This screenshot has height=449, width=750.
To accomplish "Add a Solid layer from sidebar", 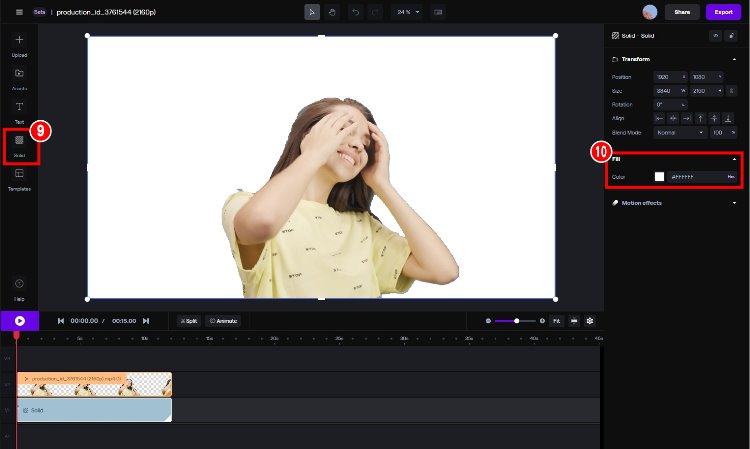I will point(19,146).
